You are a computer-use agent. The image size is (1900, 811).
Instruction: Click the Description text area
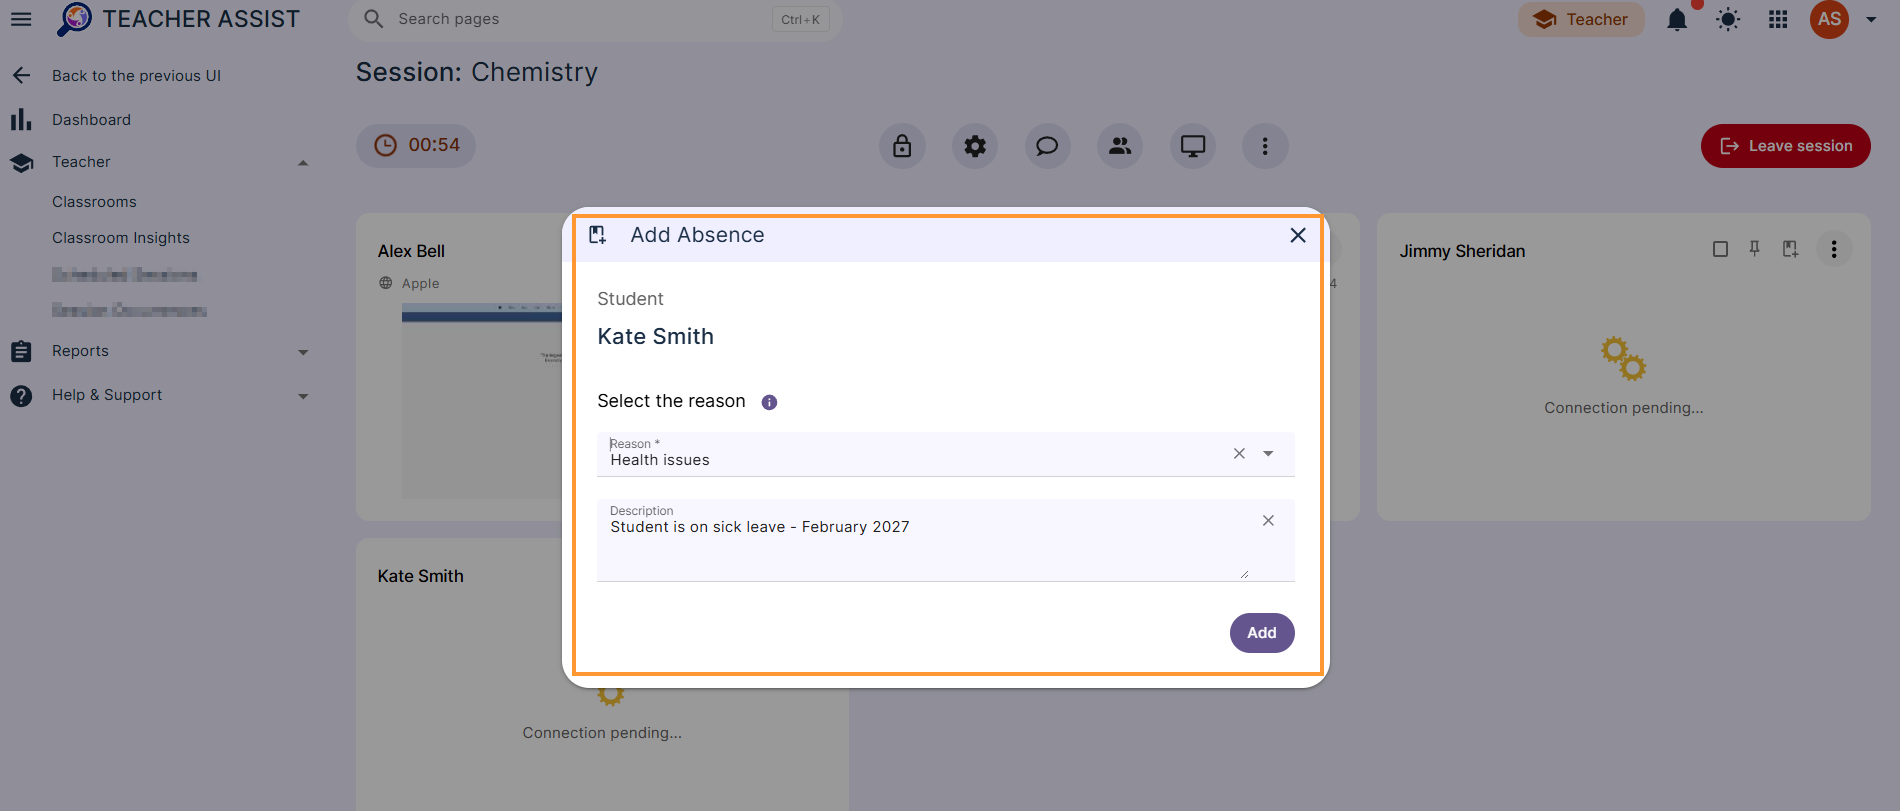946,540
